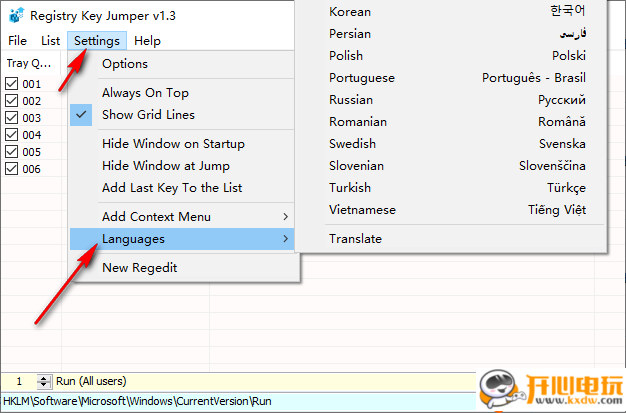Select Options from Settings menu
This screenshot has width=626, height=413.
(125, 64)
